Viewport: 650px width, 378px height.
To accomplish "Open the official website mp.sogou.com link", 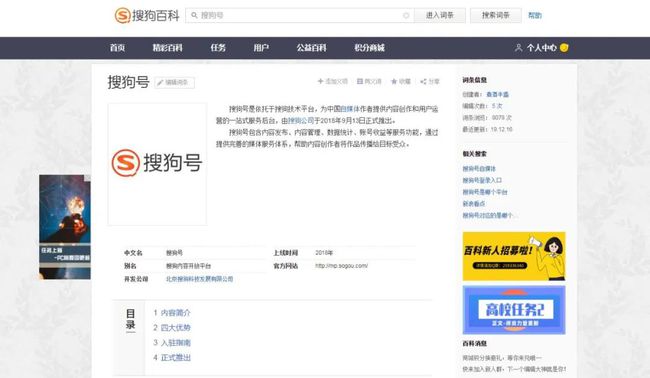I will (341, 266).
